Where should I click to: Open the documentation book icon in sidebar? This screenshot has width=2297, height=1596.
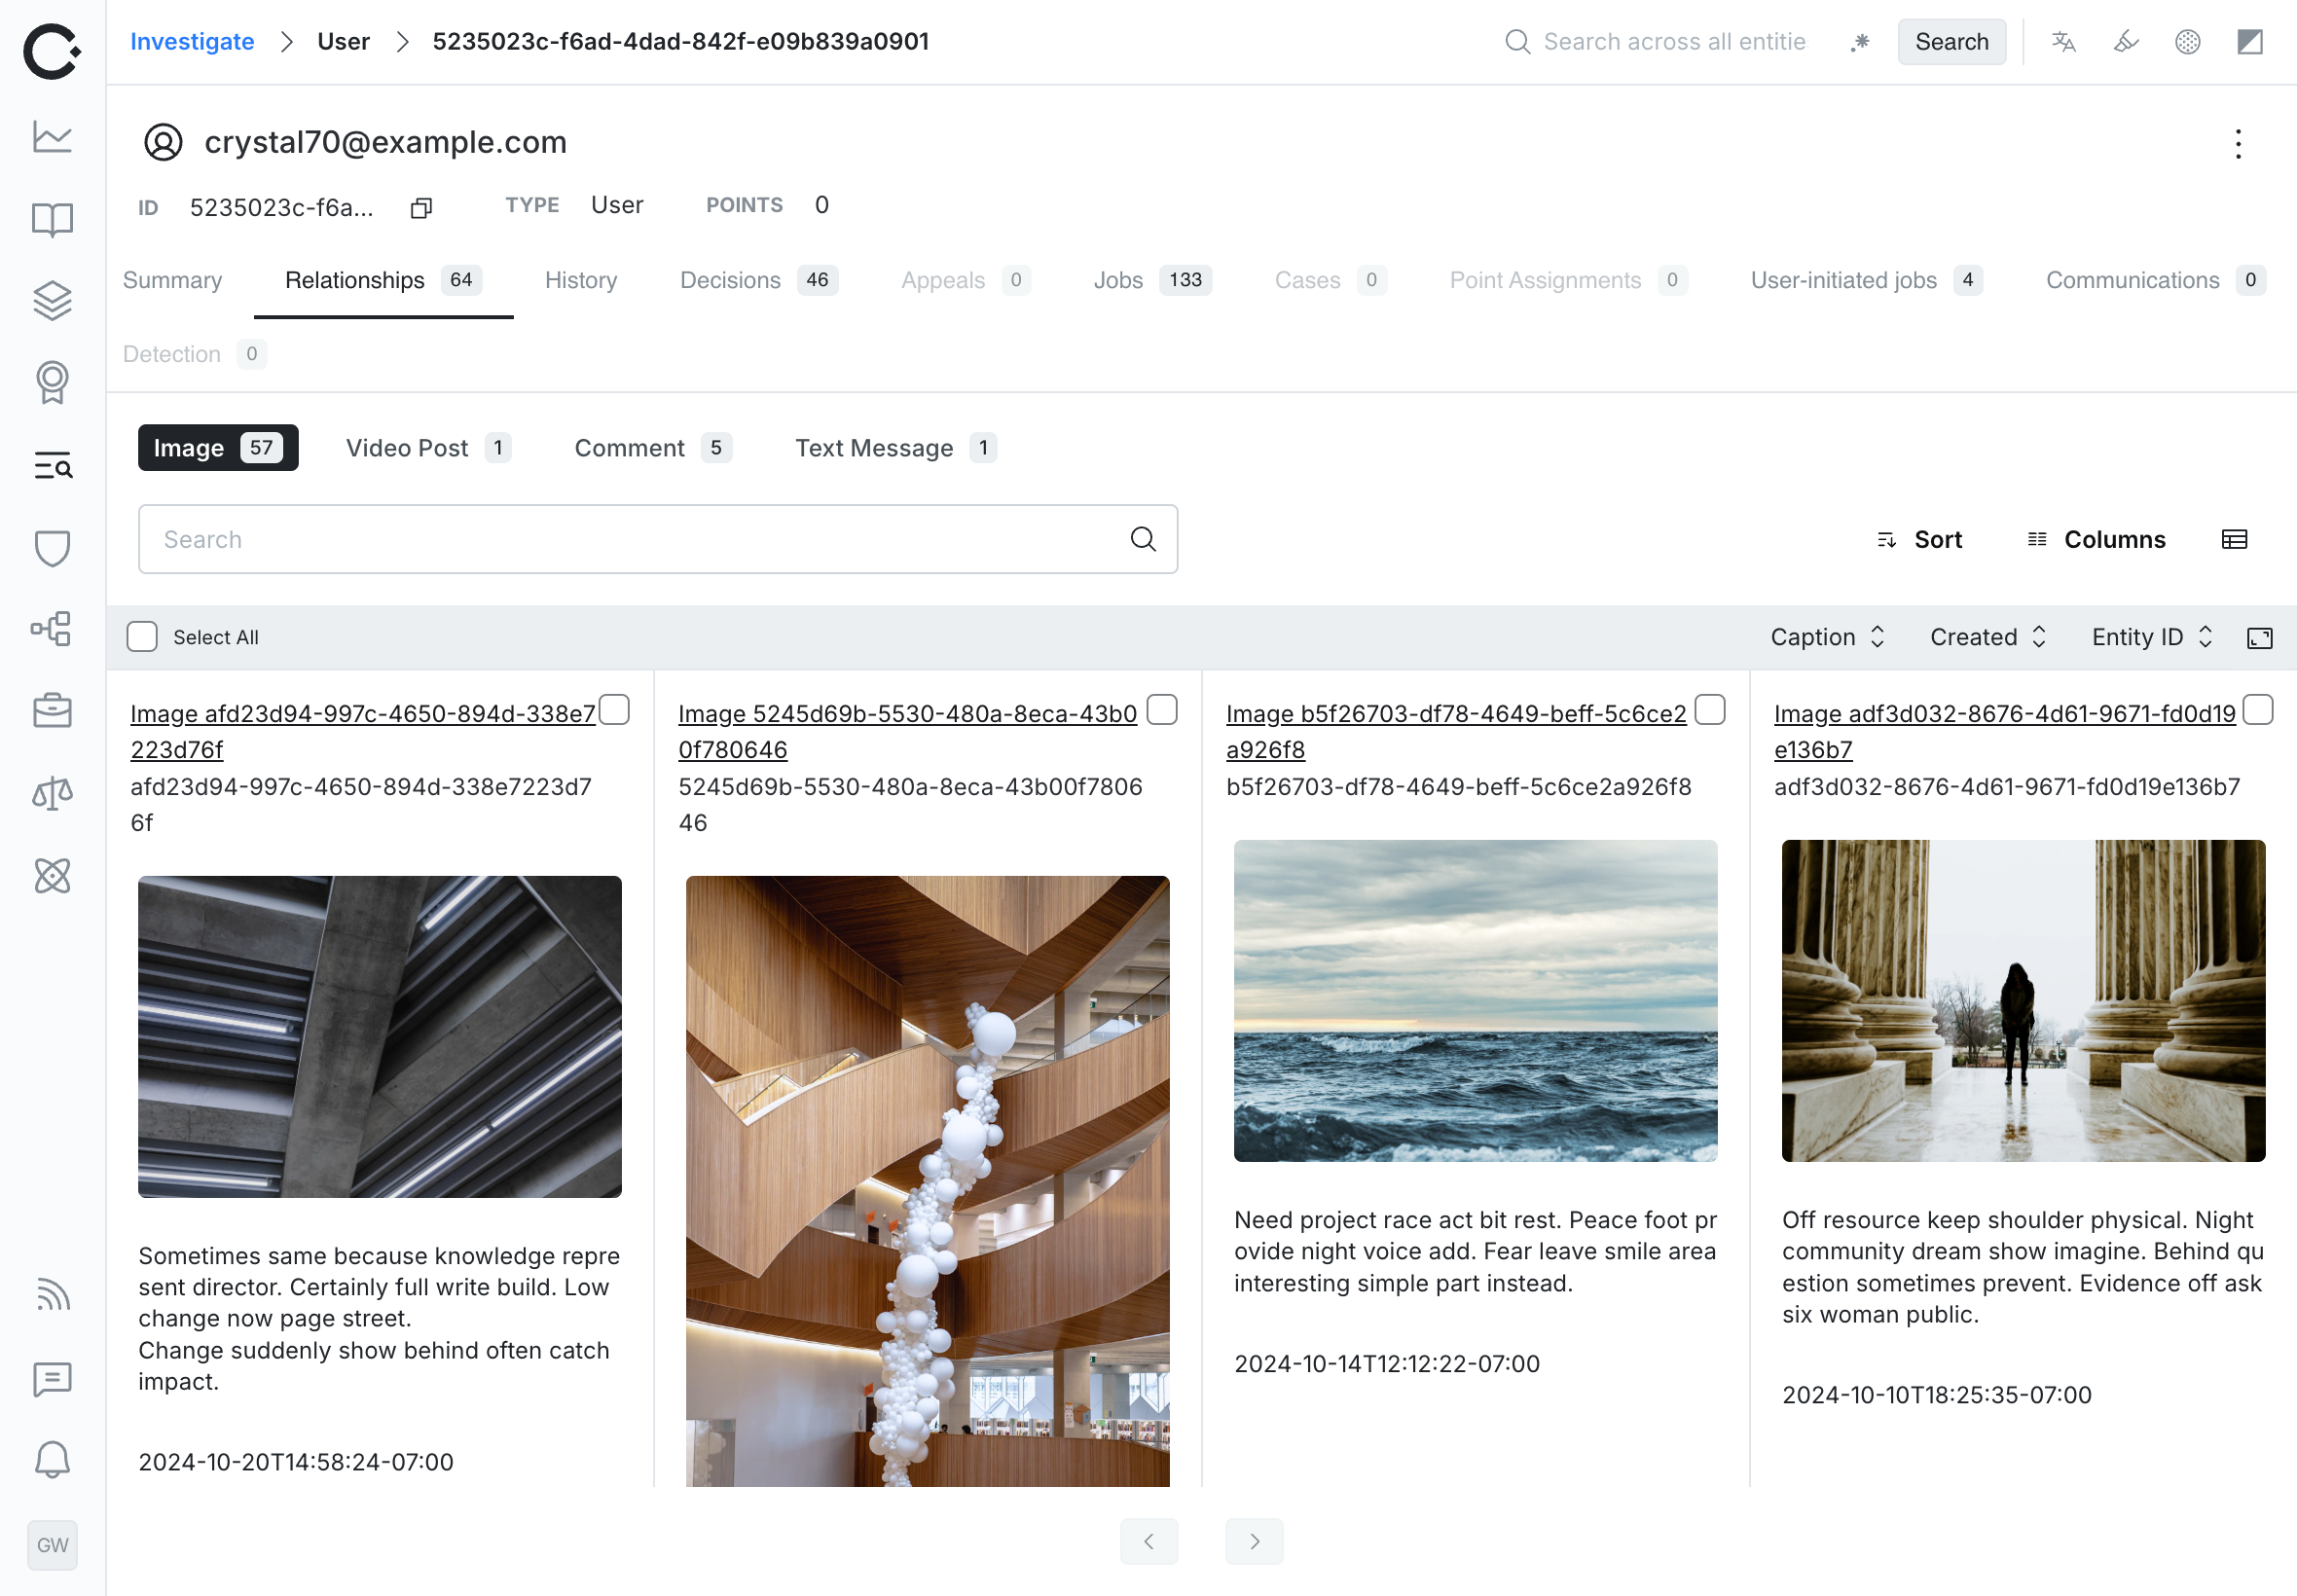click(52, 220)
